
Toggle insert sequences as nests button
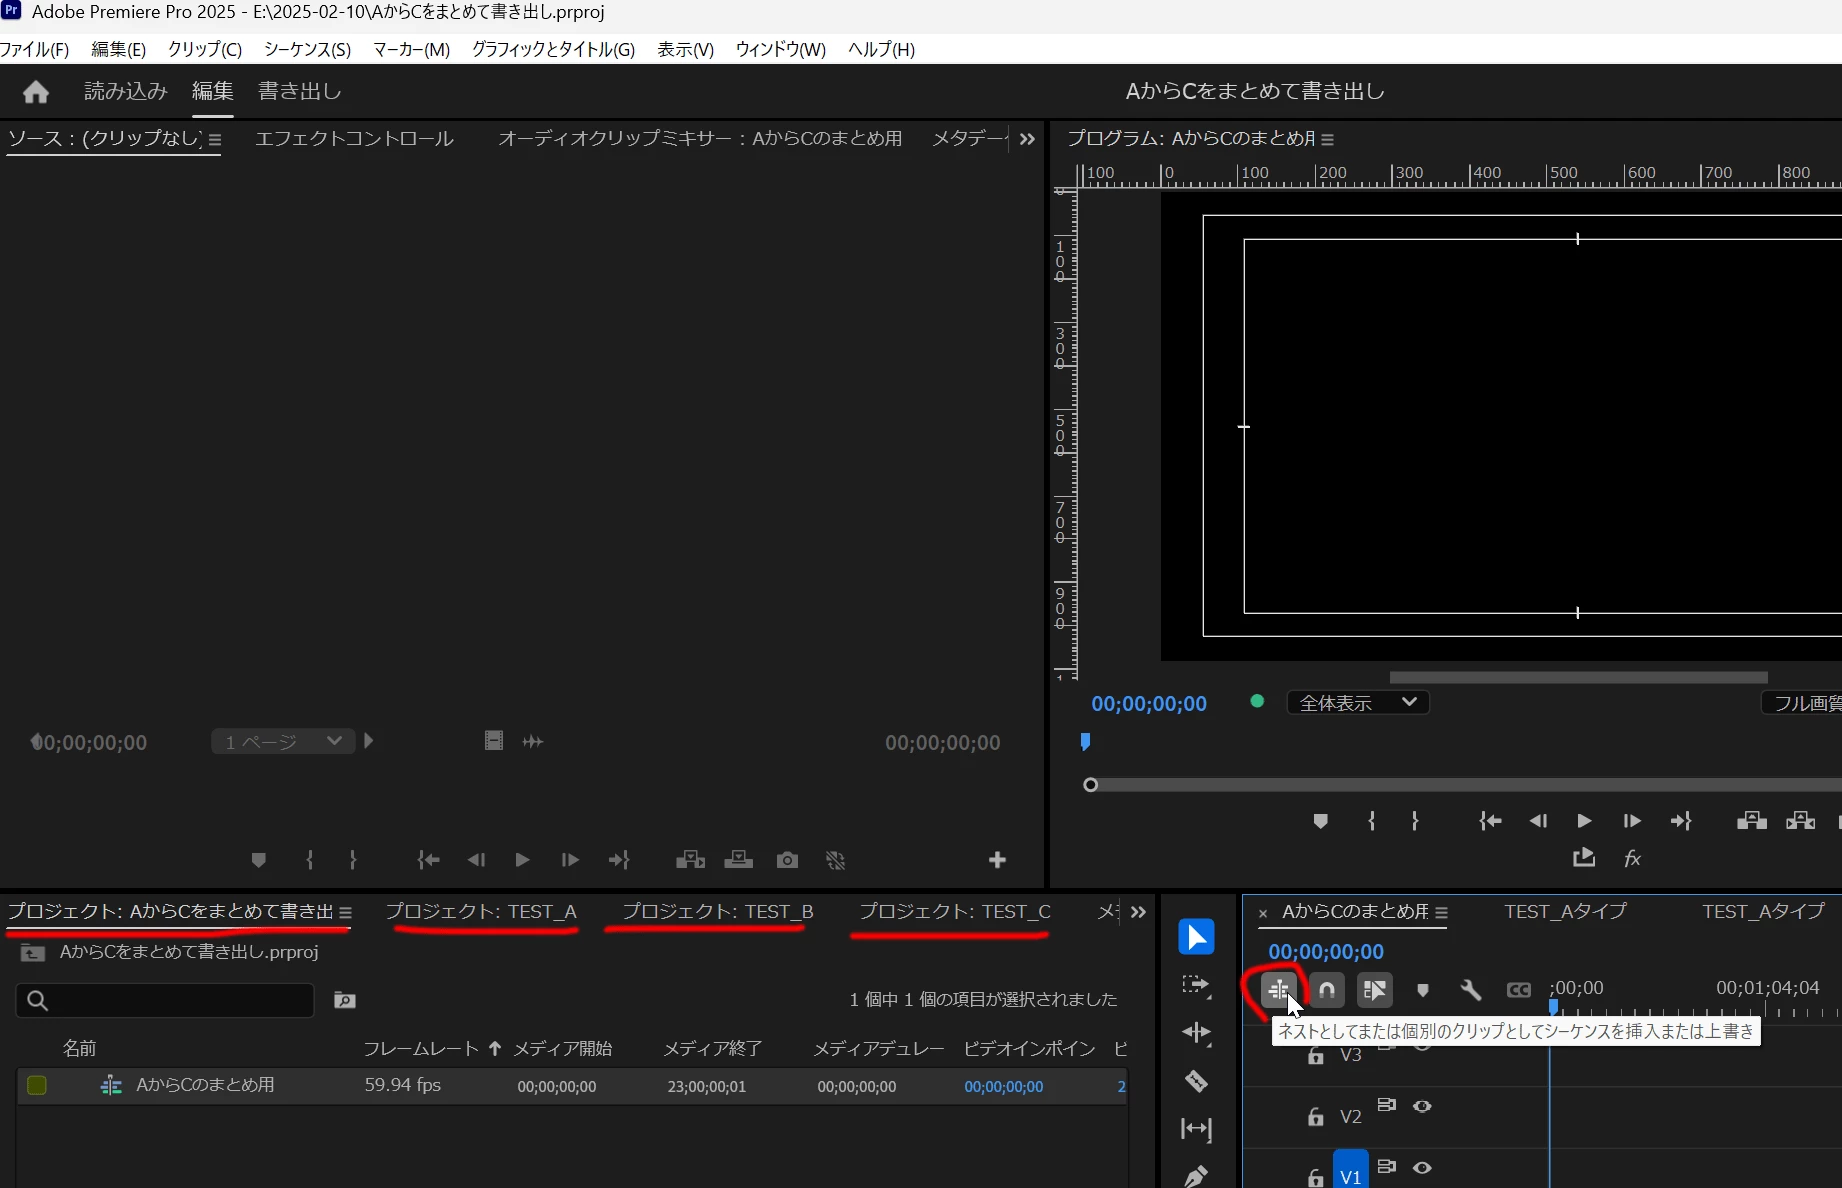(1279, 990)
